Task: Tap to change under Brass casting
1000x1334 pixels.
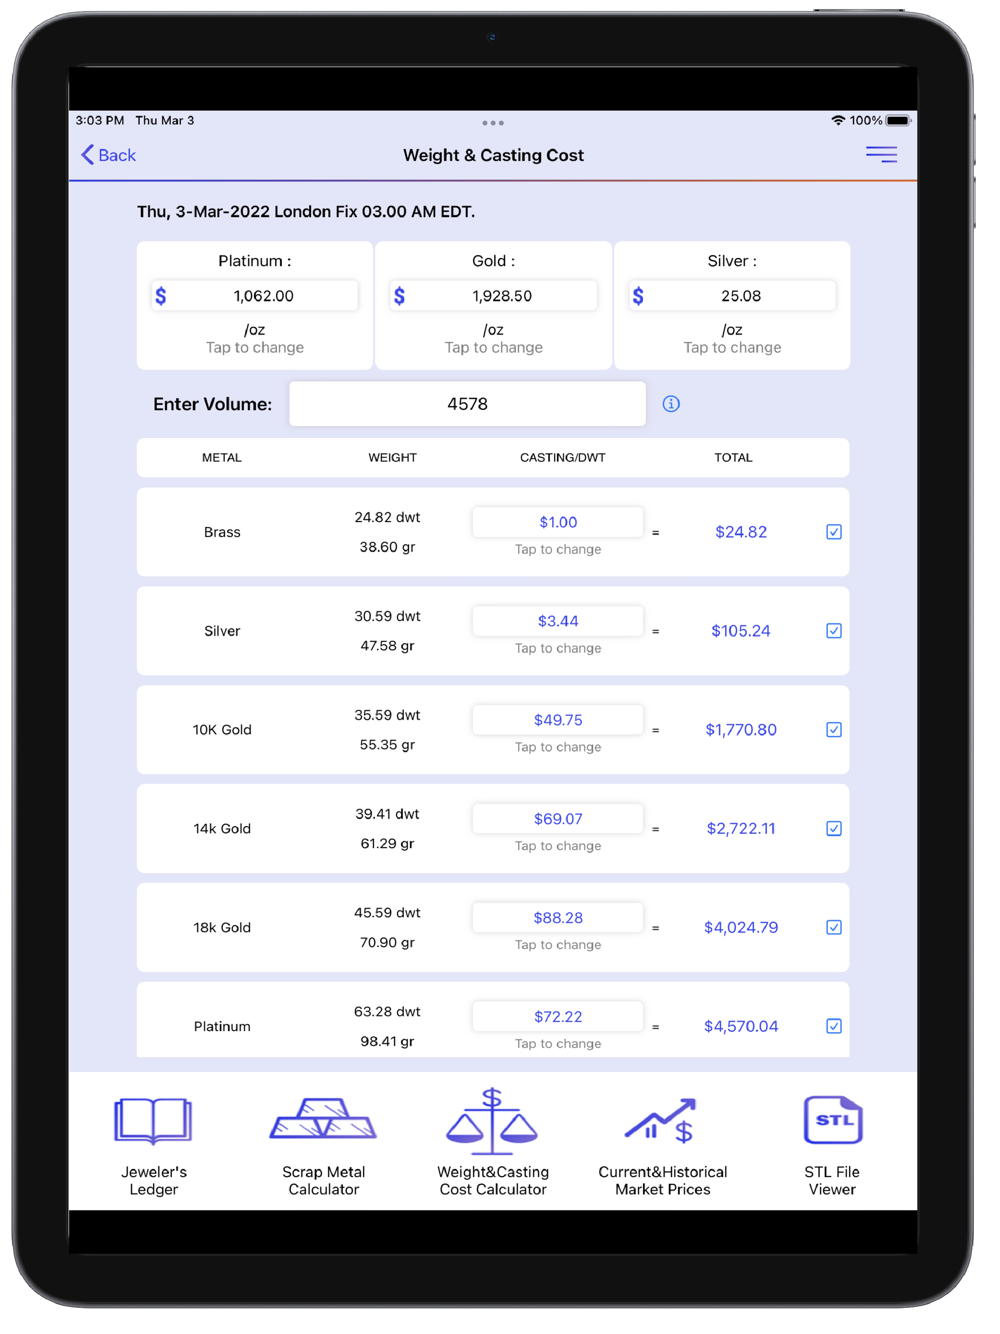Action: point(558,549)
